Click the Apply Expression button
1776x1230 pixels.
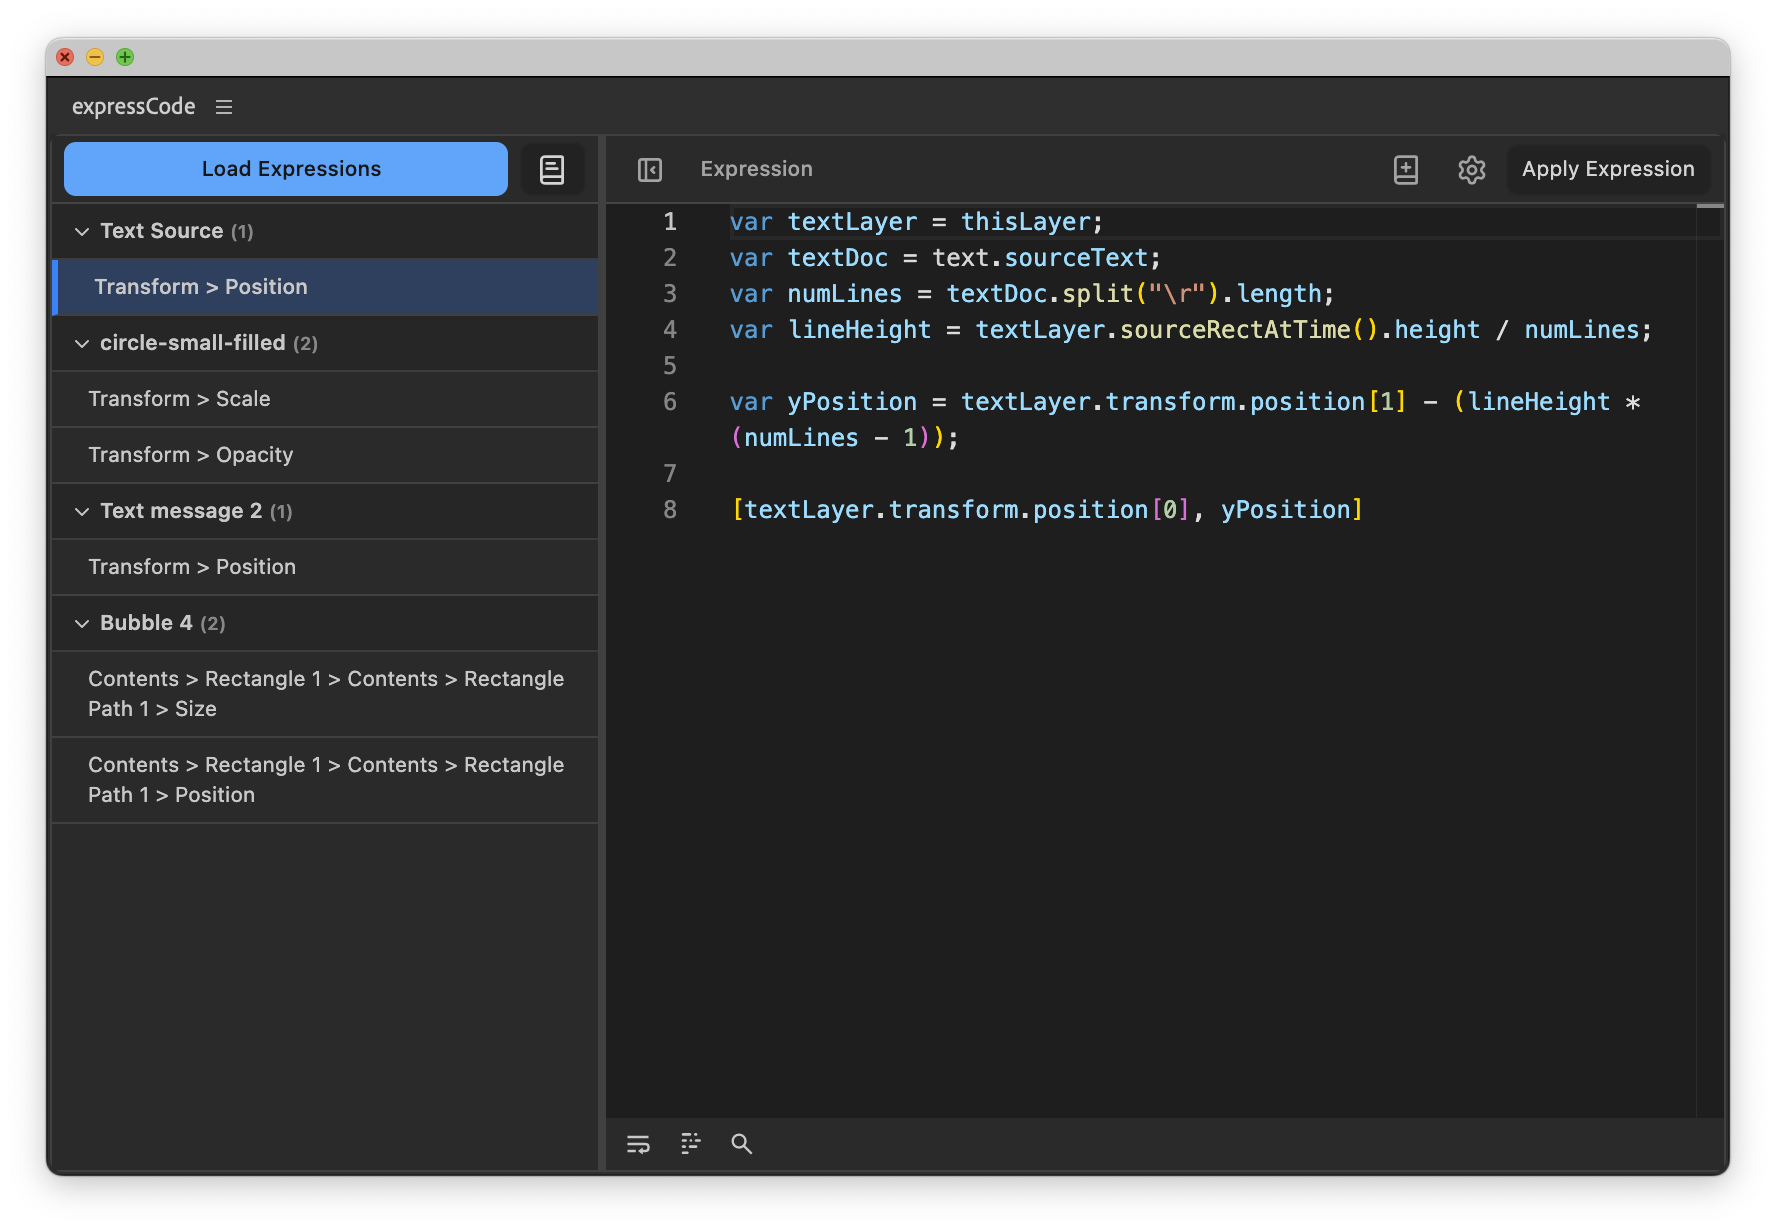tap(1607, 169)
